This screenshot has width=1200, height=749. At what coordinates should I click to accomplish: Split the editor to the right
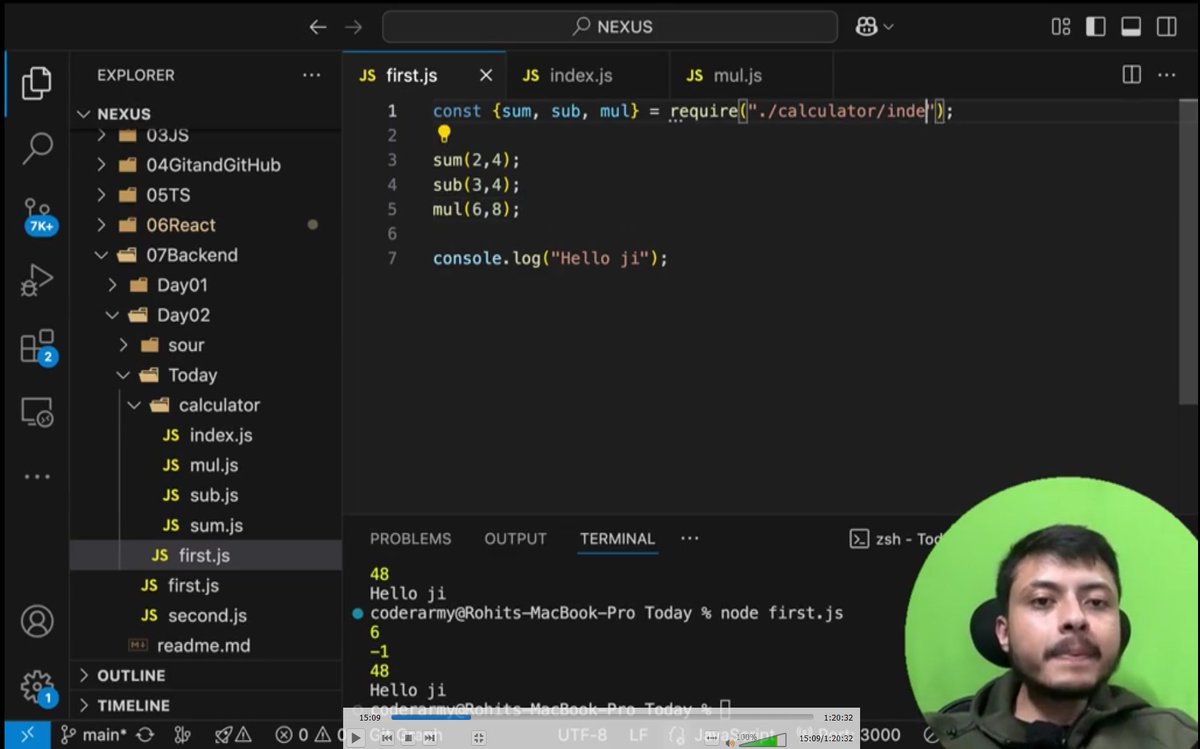pos(1131,75)
